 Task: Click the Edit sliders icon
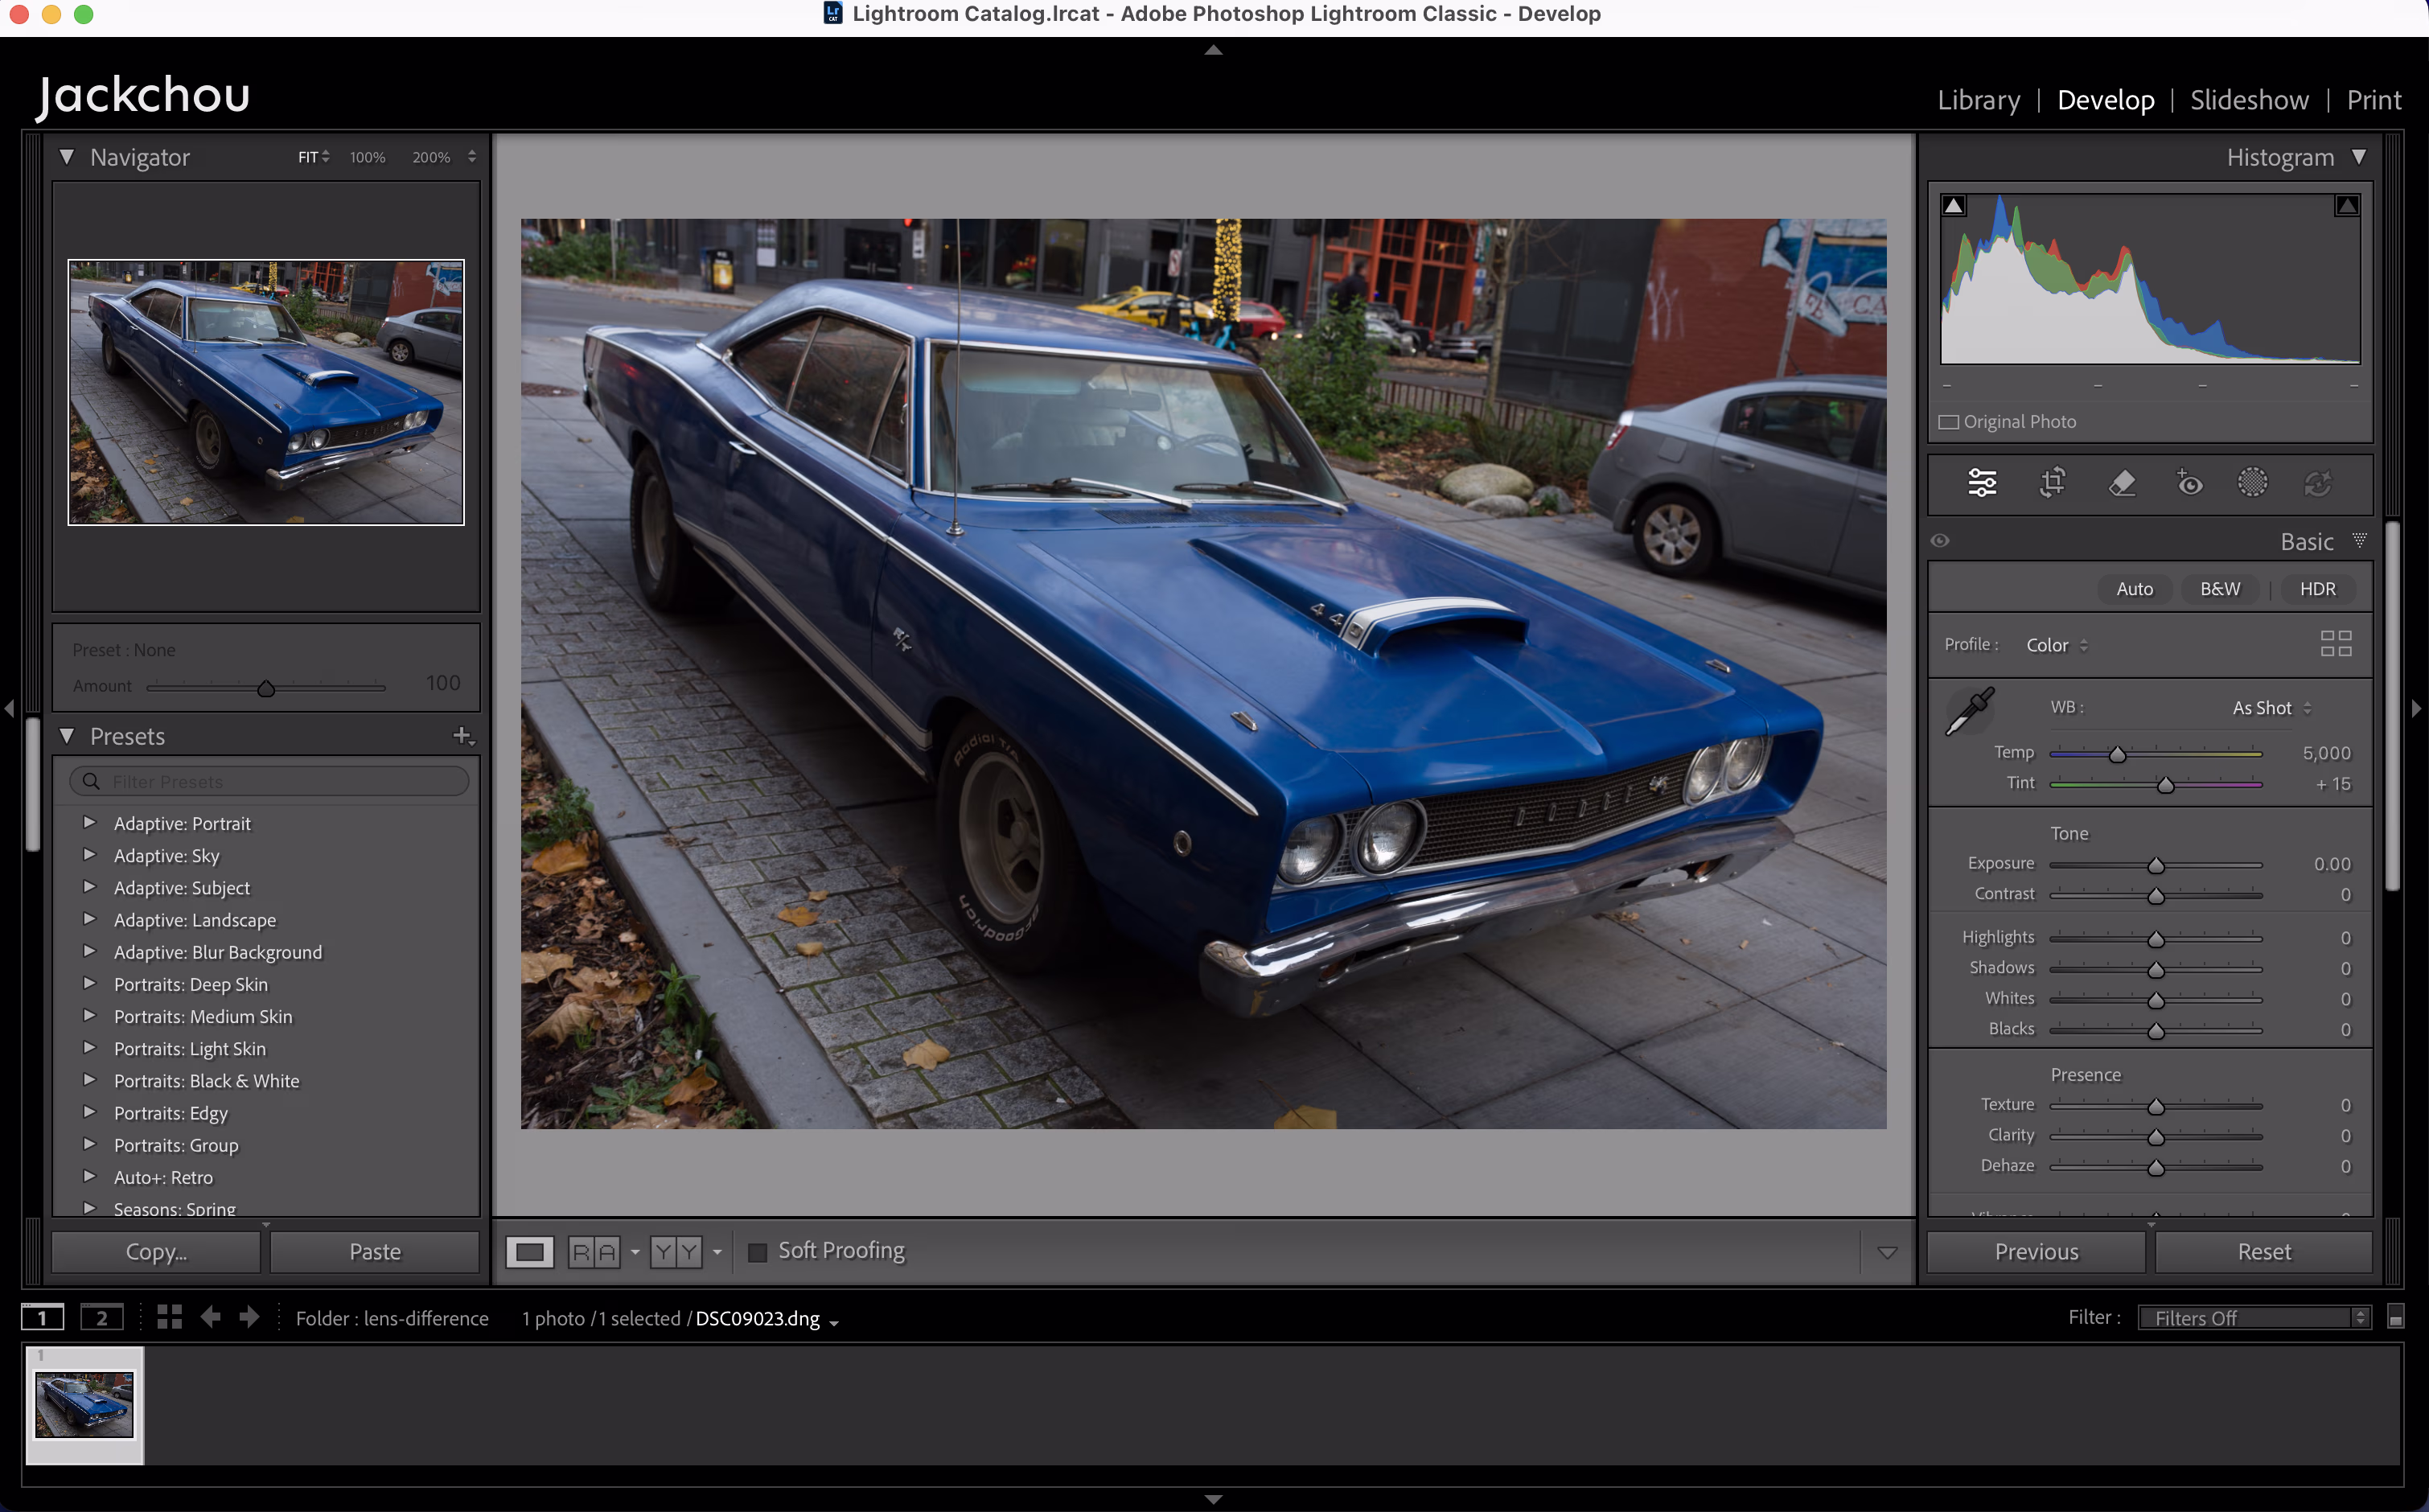tap(1982, 483)
